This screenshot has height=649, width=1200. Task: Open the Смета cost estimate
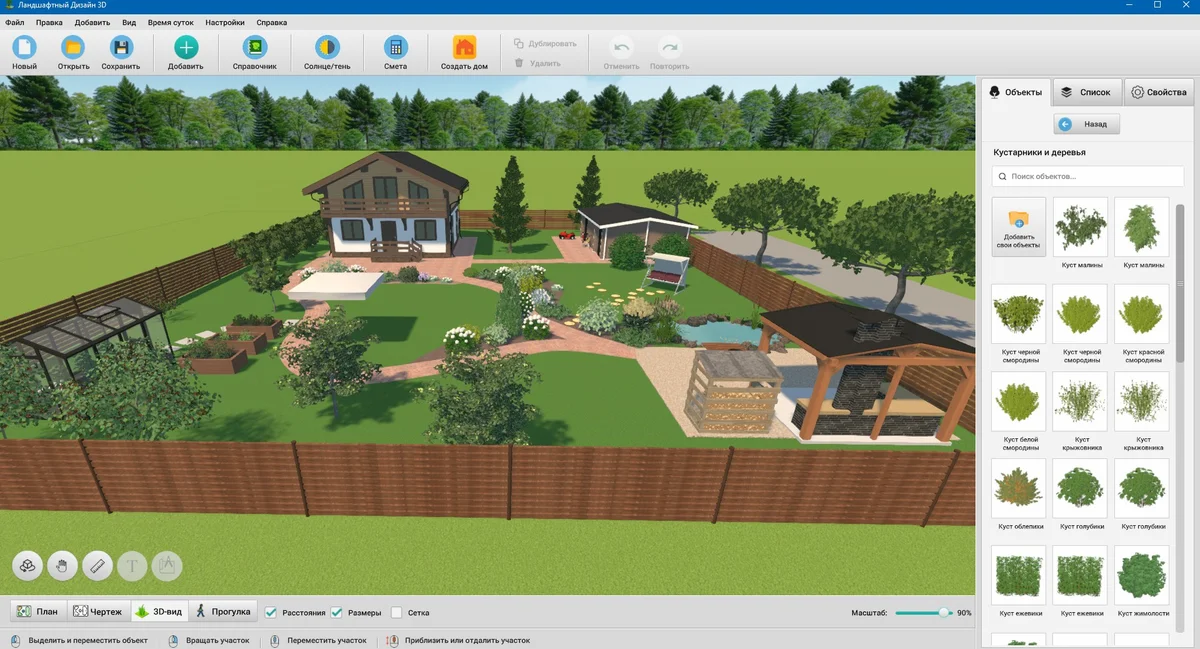pyautogui.click(x=395, y=53)
